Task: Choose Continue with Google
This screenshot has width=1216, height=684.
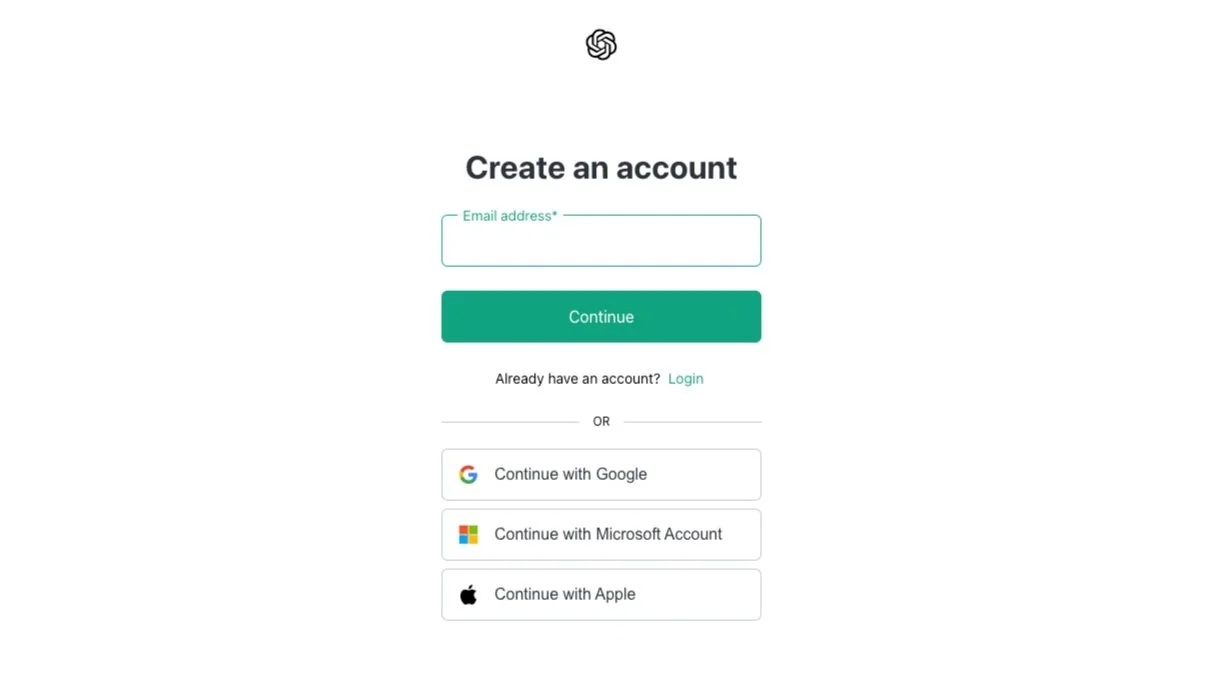Action: [x=600, y=474]
